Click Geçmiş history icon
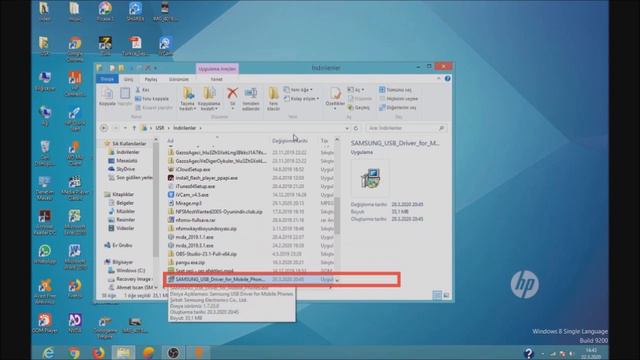The width and height of the screenshot is (640, 360). [359, 108]
